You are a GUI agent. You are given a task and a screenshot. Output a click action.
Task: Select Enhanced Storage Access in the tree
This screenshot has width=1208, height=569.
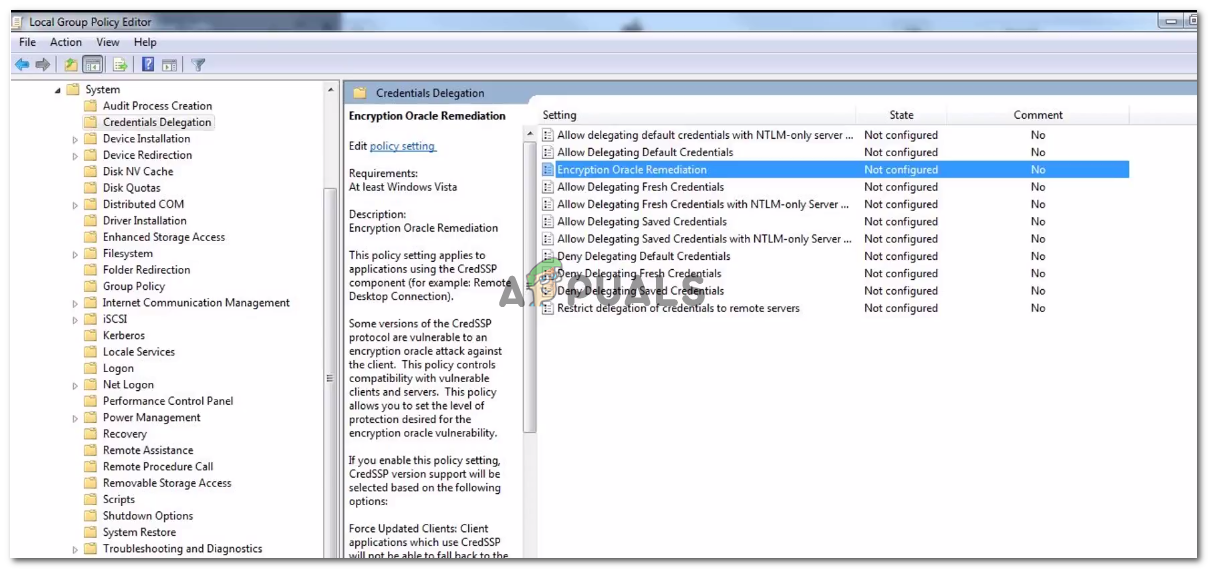[164, 237]
